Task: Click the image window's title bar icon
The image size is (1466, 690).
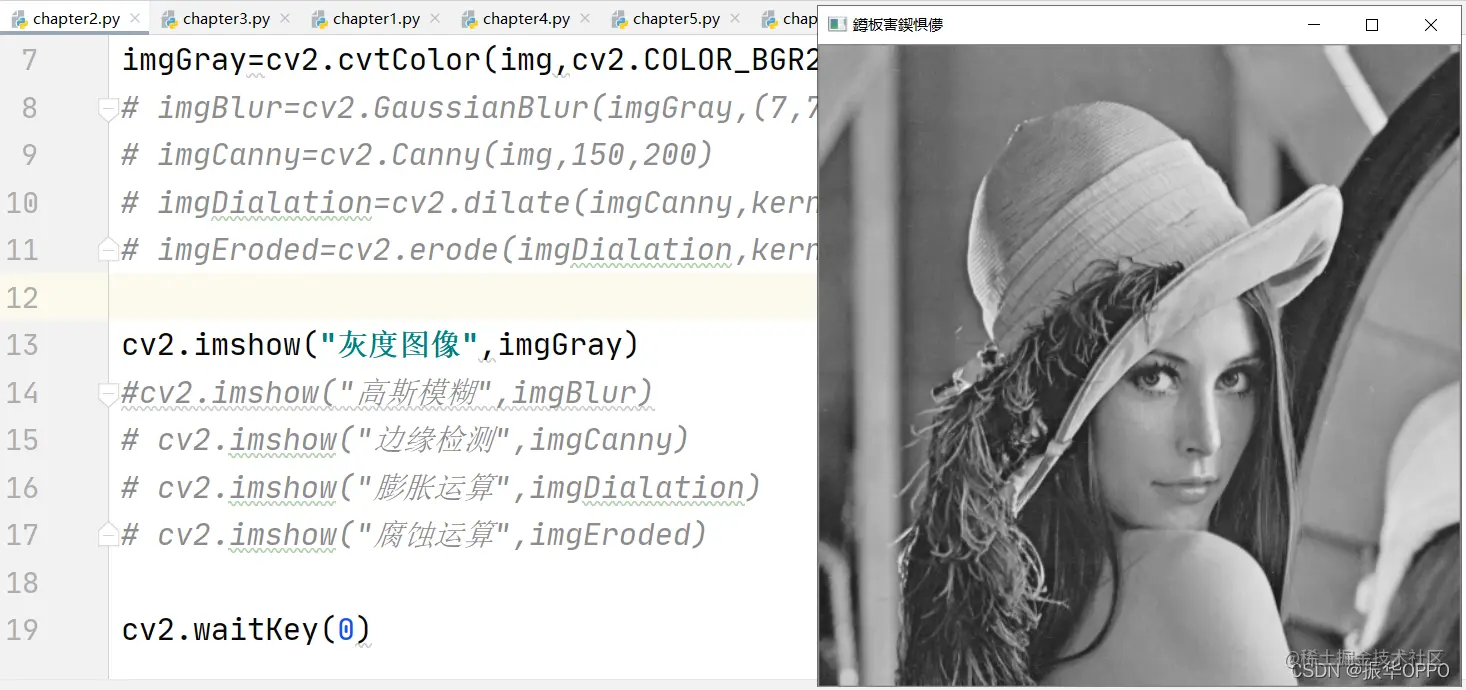Action: (x=837, y=25)
